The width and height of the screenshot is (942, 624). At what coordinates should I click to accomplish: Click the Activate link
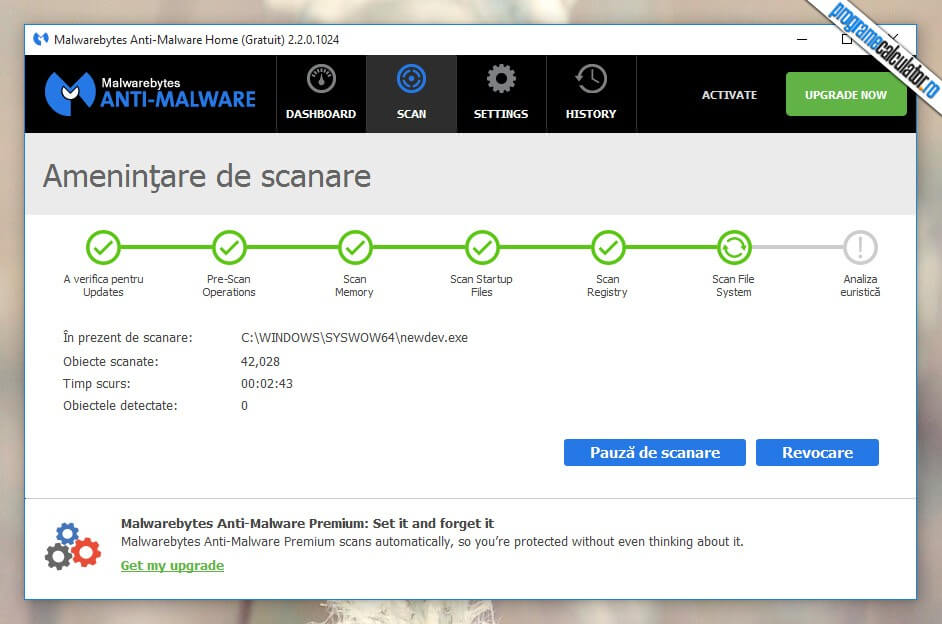click(x=729, y=95)
